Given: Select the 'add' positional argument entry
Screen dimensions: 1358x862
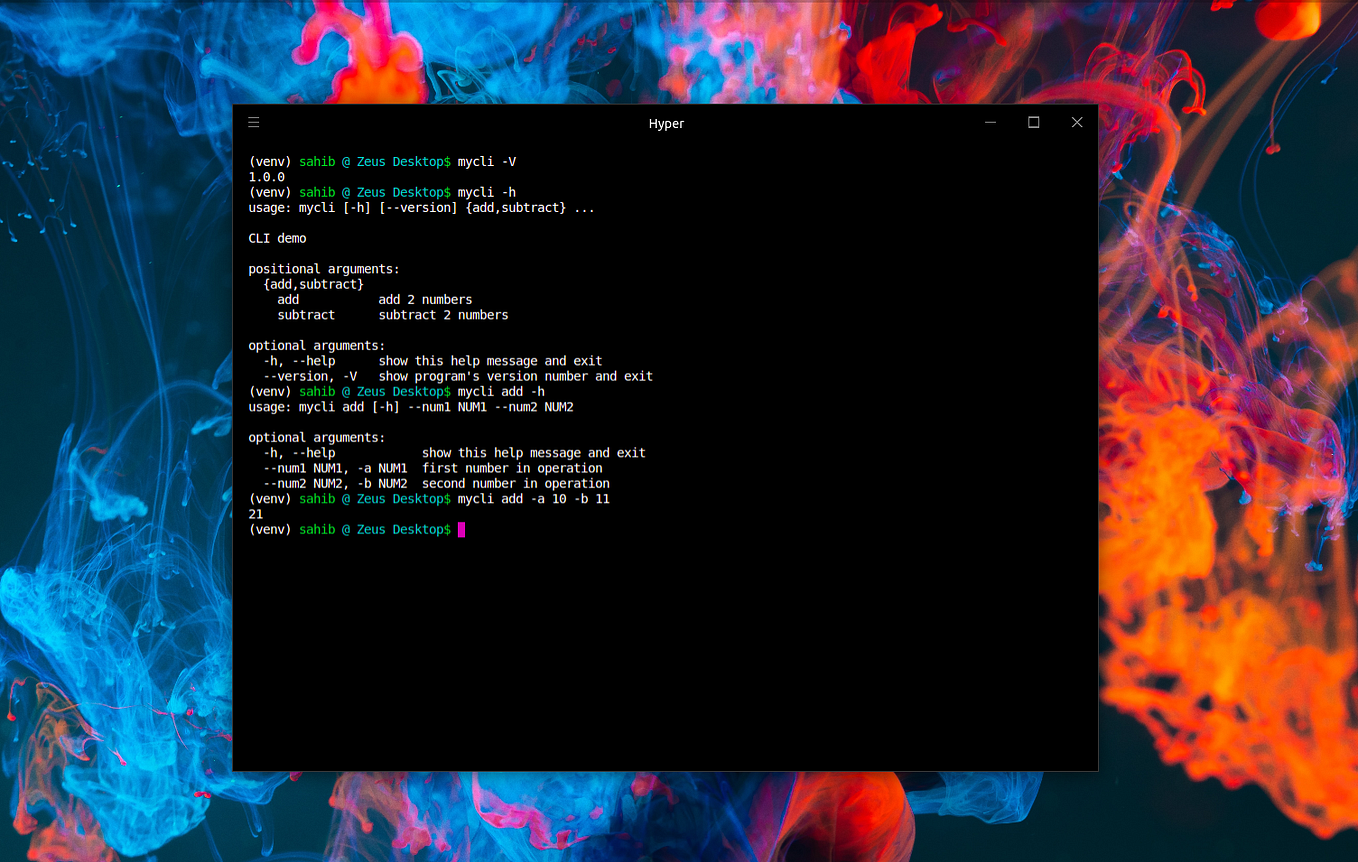Looking at the screenshot, I should pos(288,299).
